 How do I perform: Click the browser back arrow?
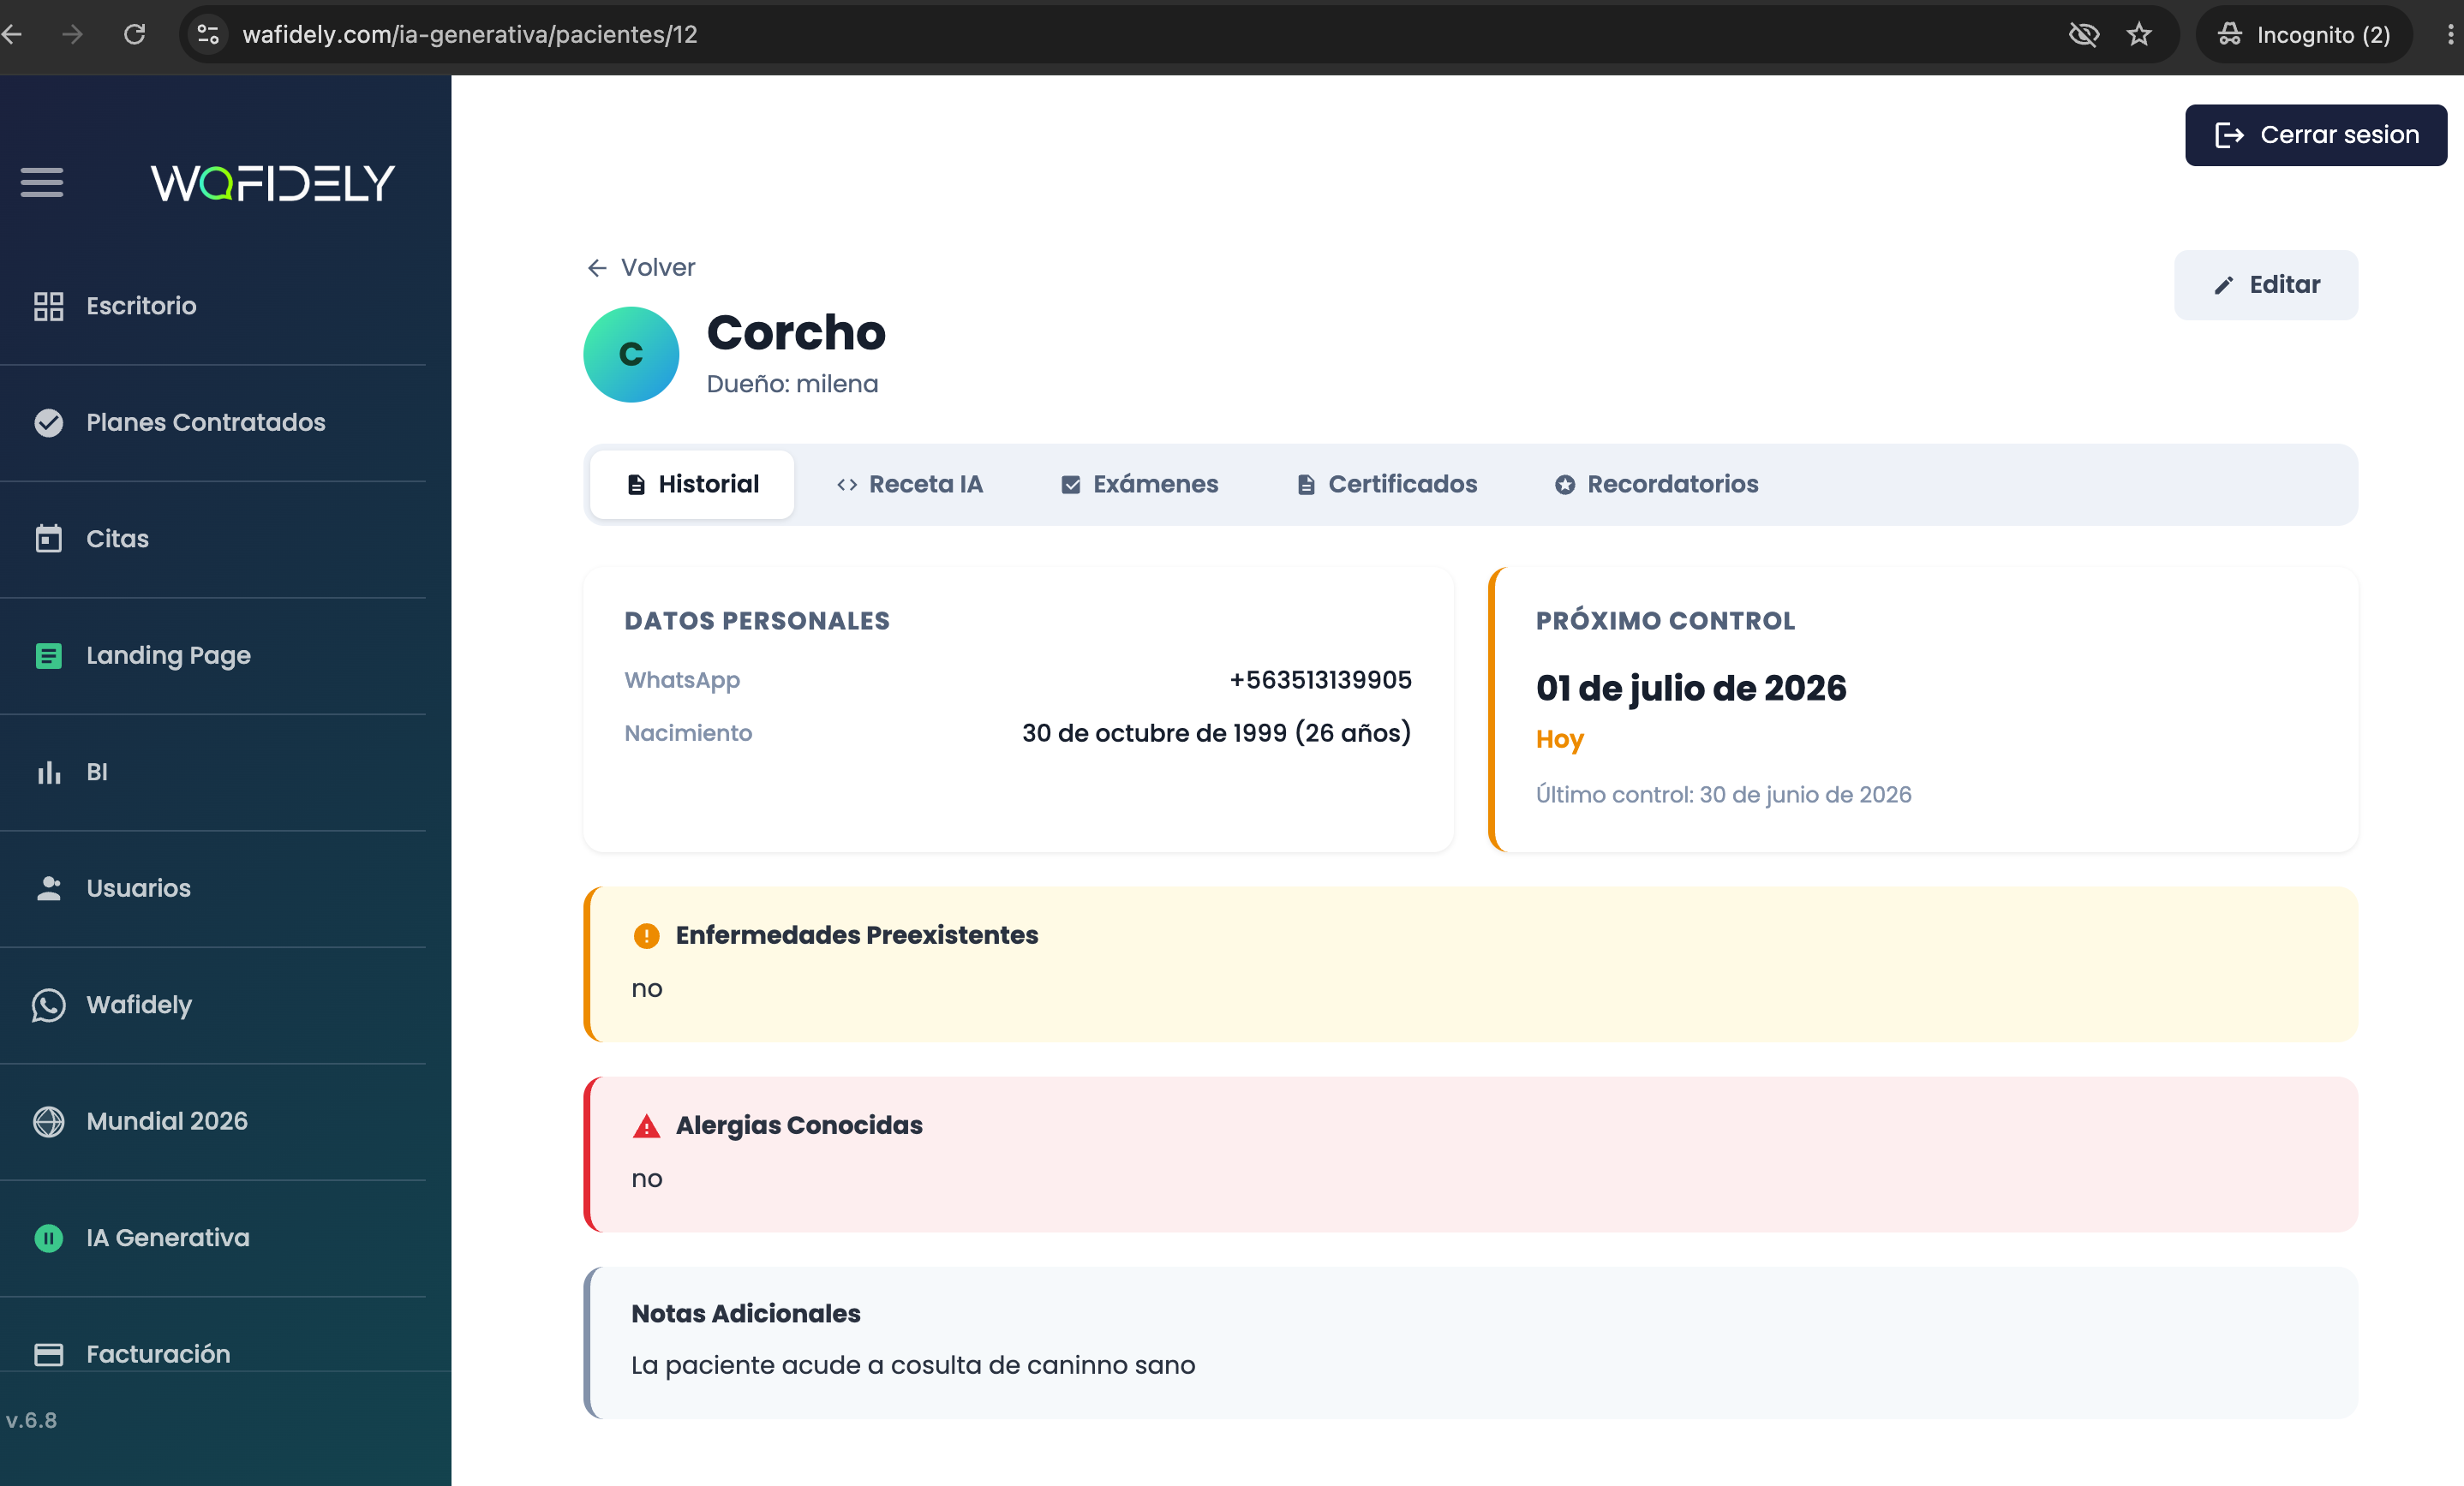coord(12,34)
